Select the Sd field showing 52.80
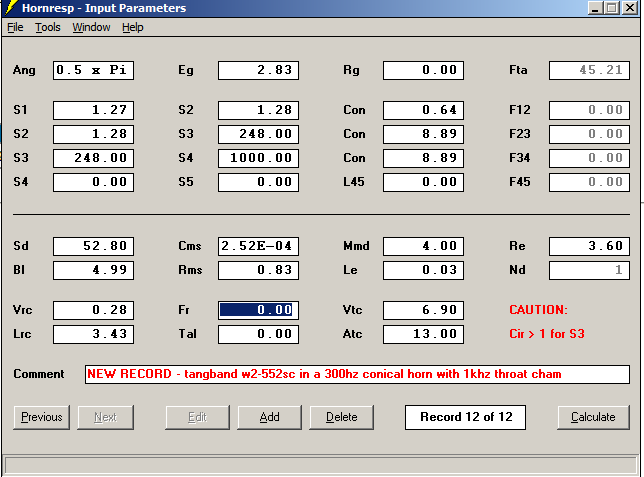 tap(93, 246)
